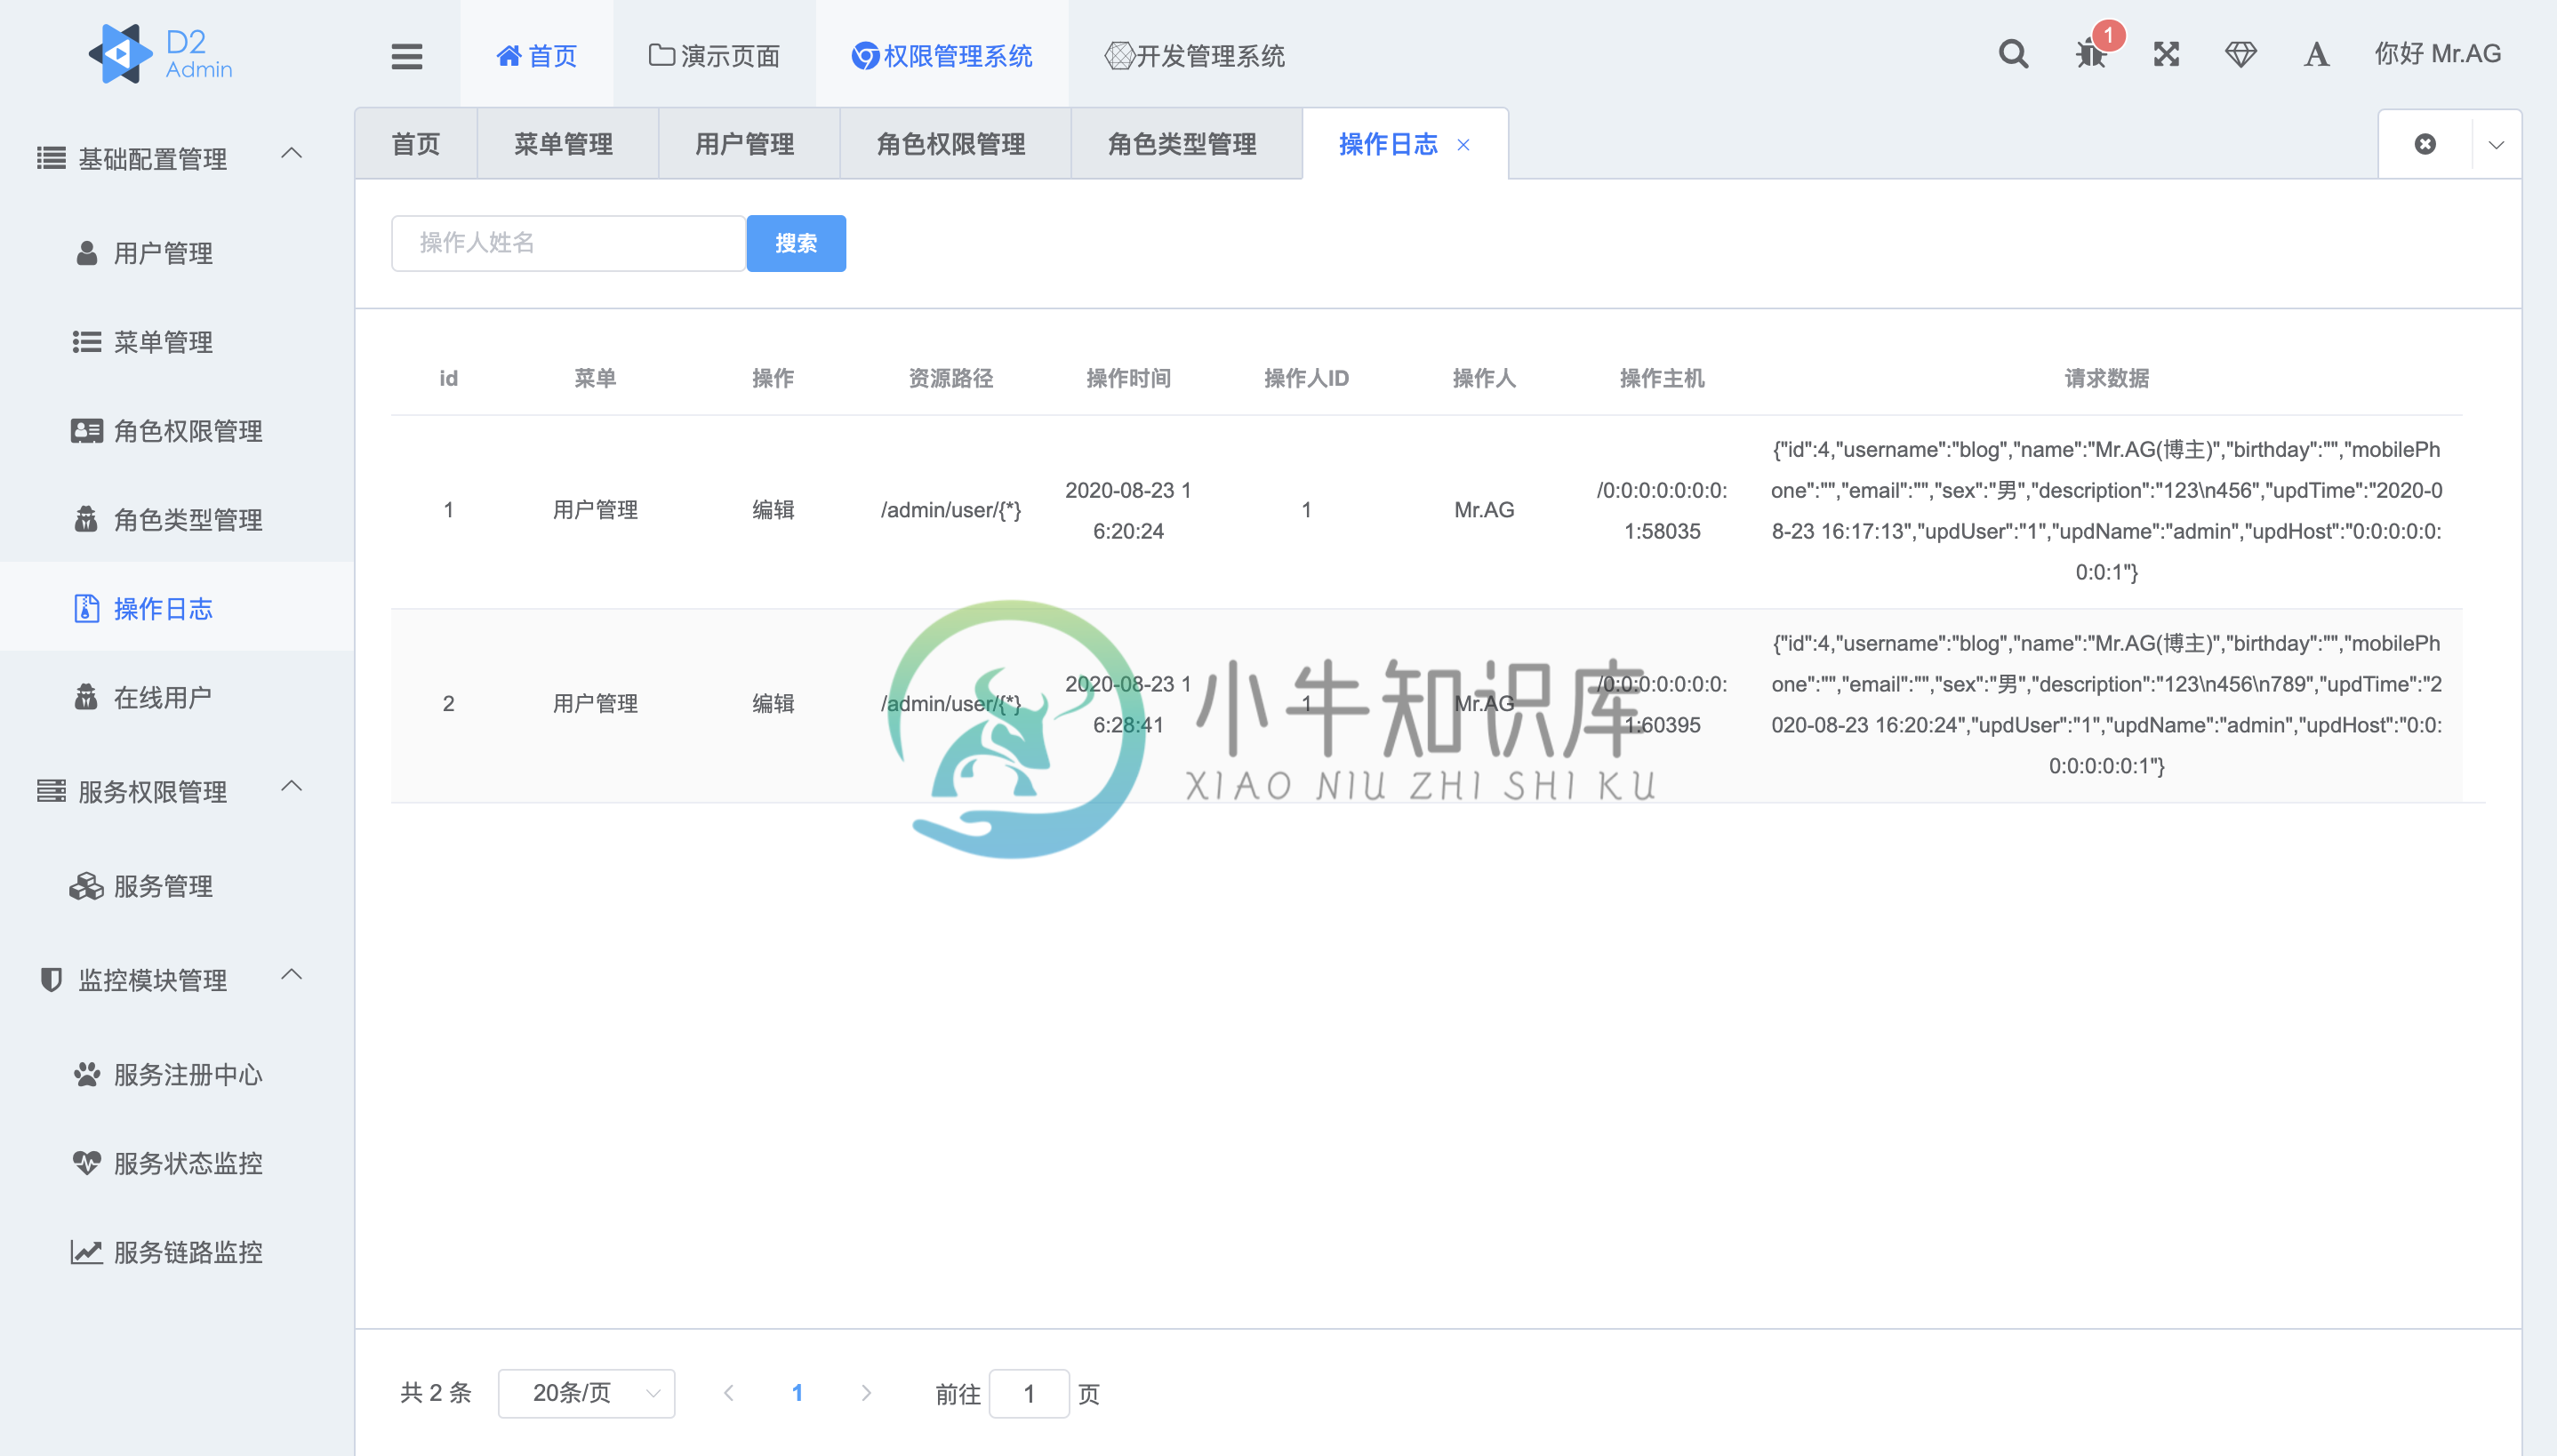Click the paw icon beside 服务注册中心
Viewport: 2557px width, 1456px height.
click(x=87, y=1074)
